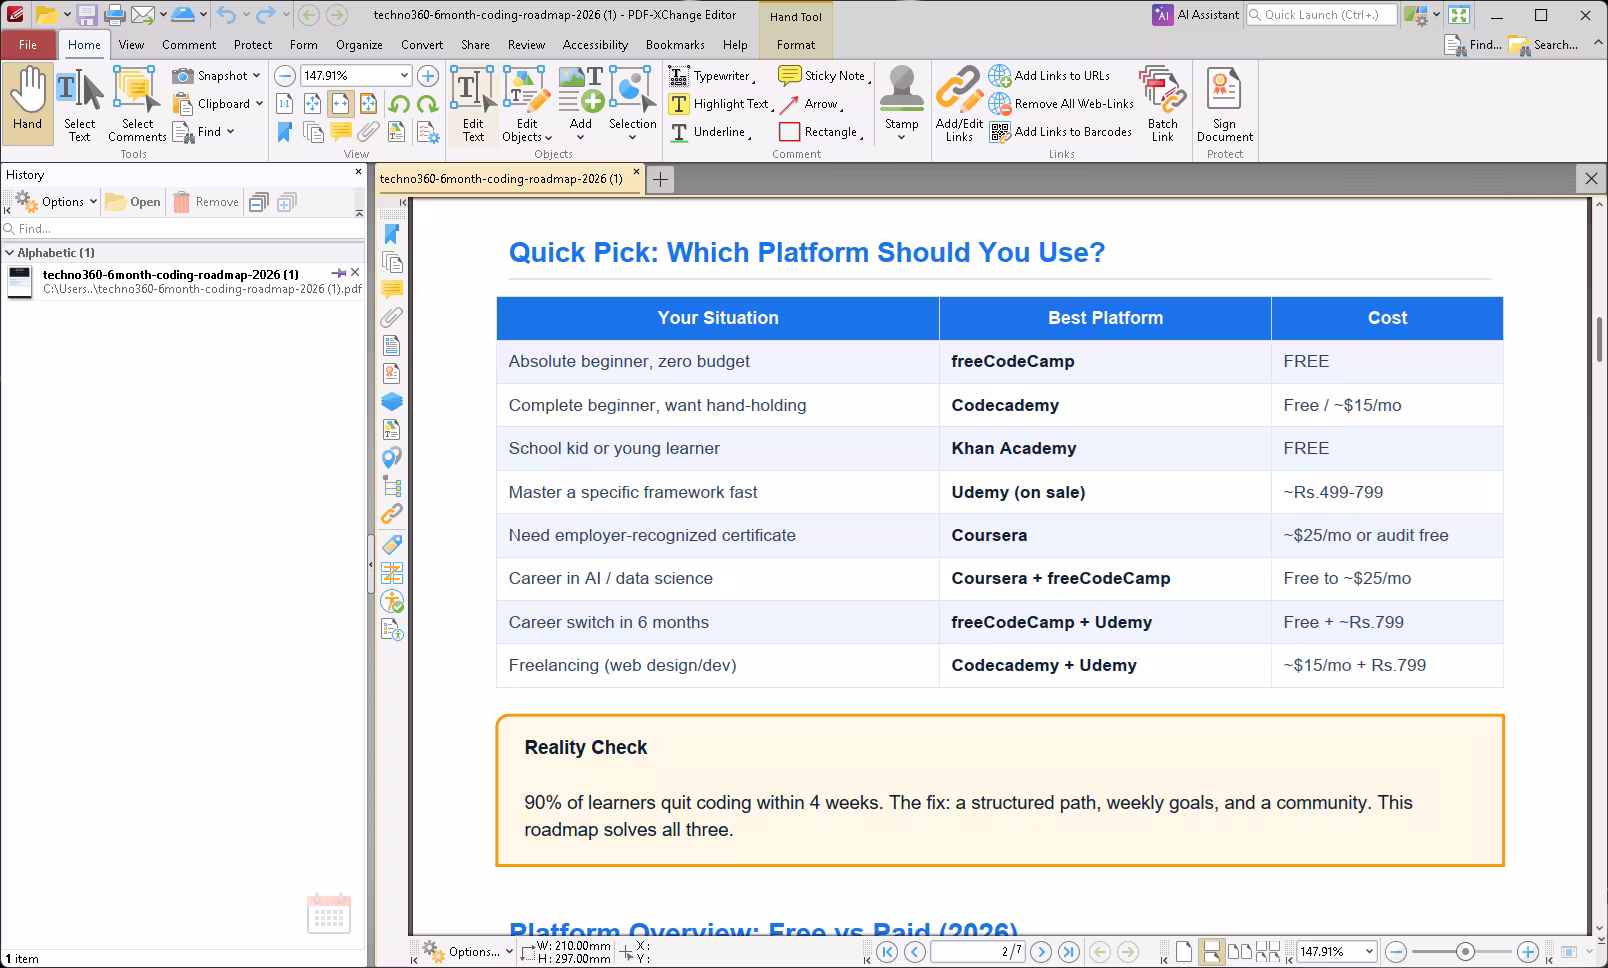Collapse the Alphabetic (1) group
This screenshot has width=1608, height=968.
[10, 253]
